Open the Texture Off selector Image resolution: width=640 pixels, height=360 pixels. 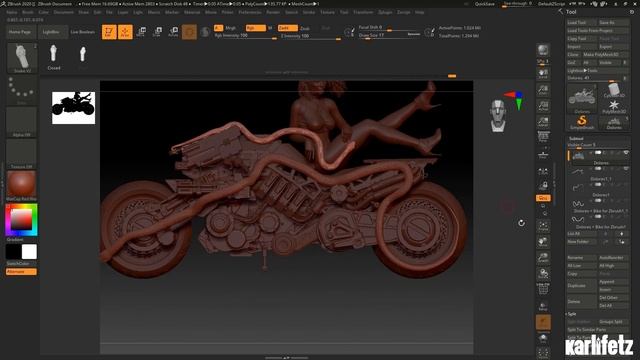click(x=22, y=154)
